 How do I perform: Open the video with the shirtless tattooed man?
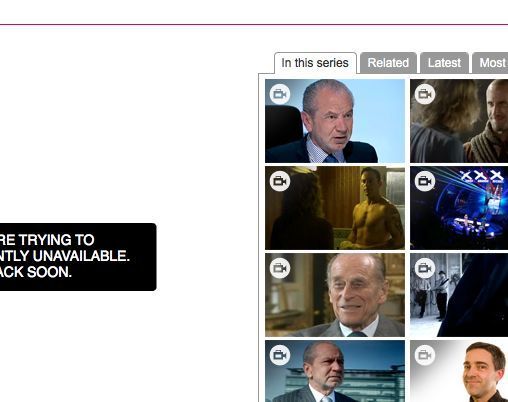tap(335, 208)
